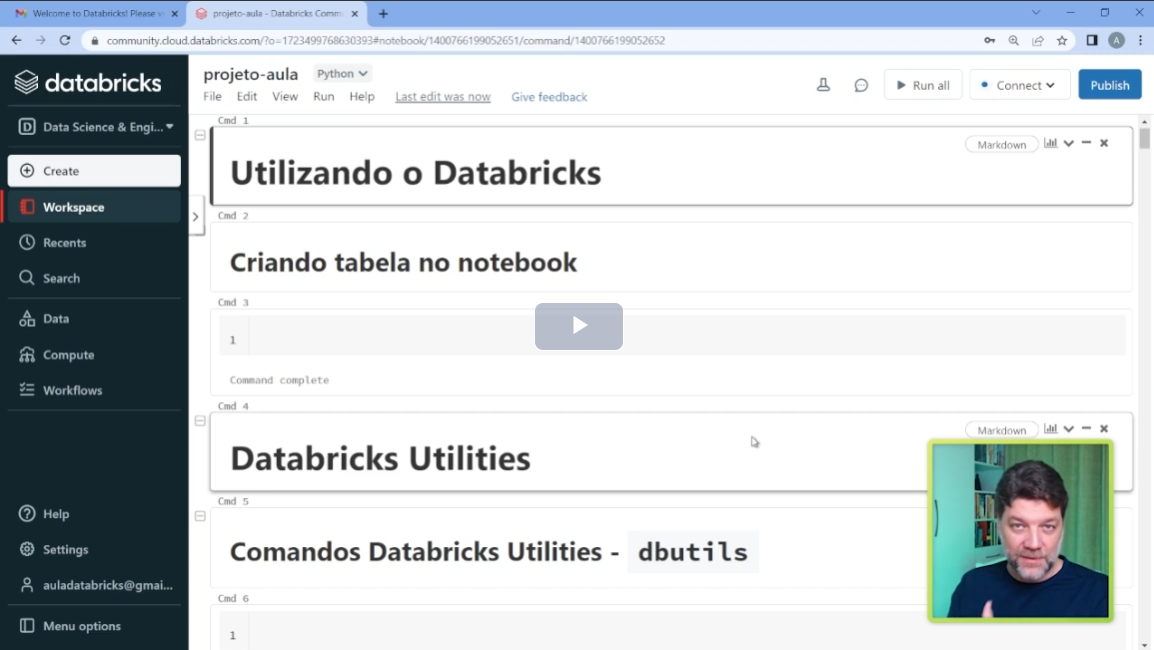Minimize the Cmd 1 cell
The height and width of the screenshot is (650, 1154).
1086,143
